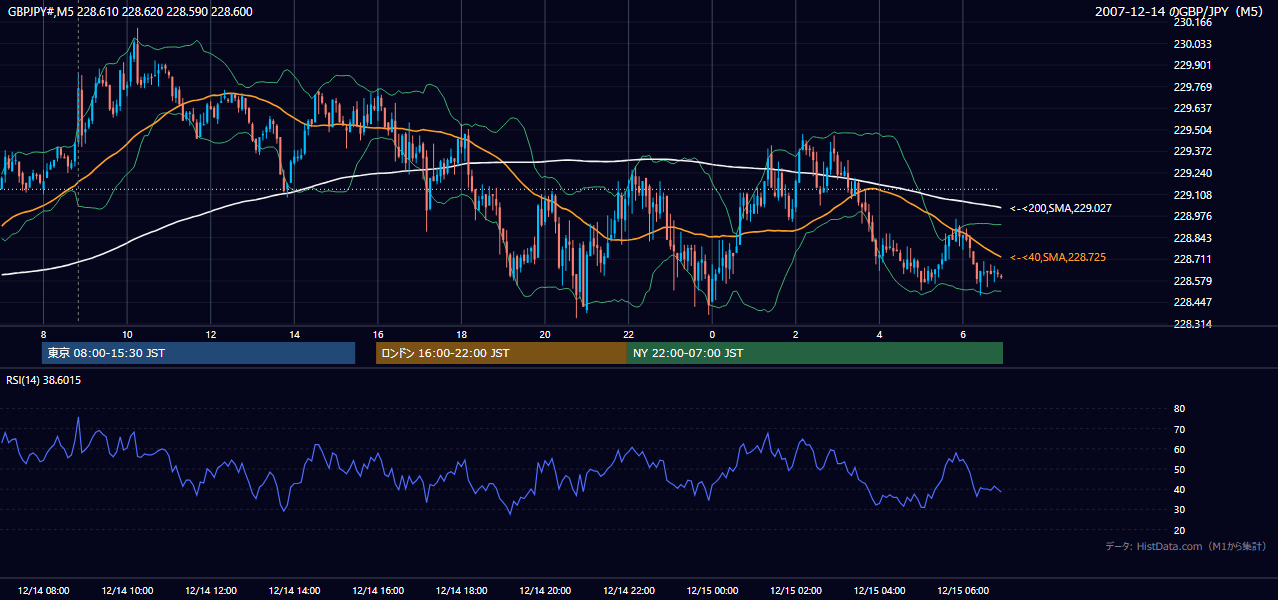
Task: Click hour tick 8 under price chart
Action: point(44,333)
